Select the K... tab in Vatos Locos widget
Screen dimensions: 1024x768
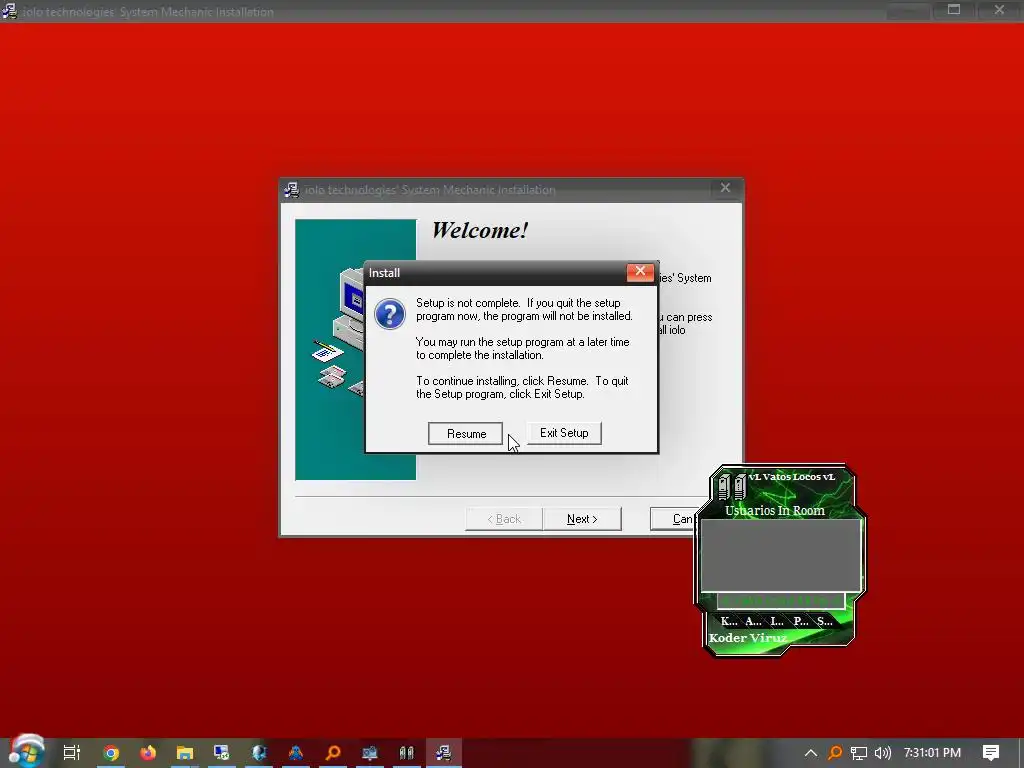[728, 621]
